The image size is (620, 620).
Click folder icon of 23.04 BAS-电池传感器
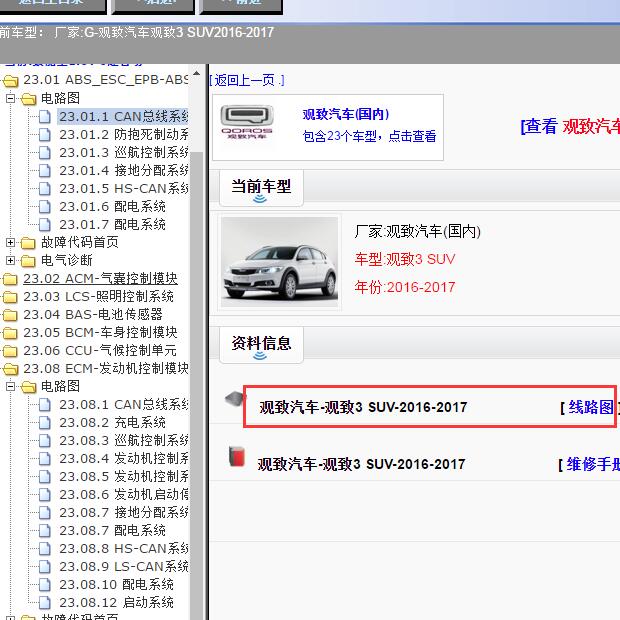coord(11,315)
